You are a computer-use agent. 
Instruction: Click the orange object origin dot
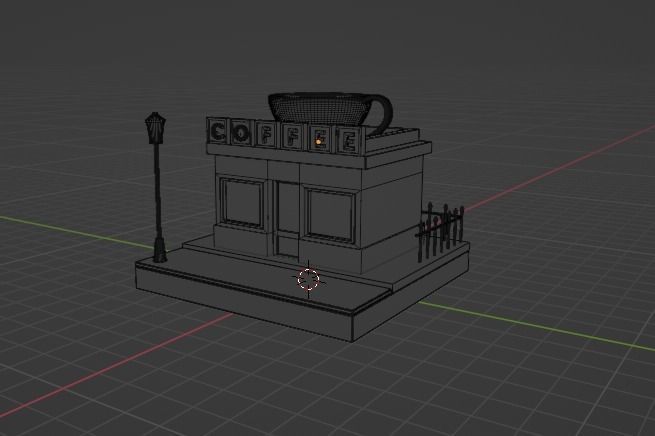point(318,142)
